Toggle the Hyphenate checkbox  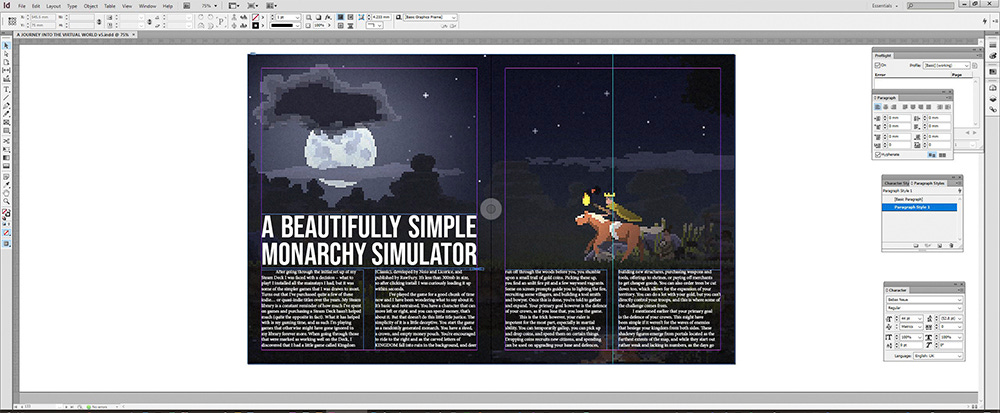pyautogui.click(x=878, y=155)
